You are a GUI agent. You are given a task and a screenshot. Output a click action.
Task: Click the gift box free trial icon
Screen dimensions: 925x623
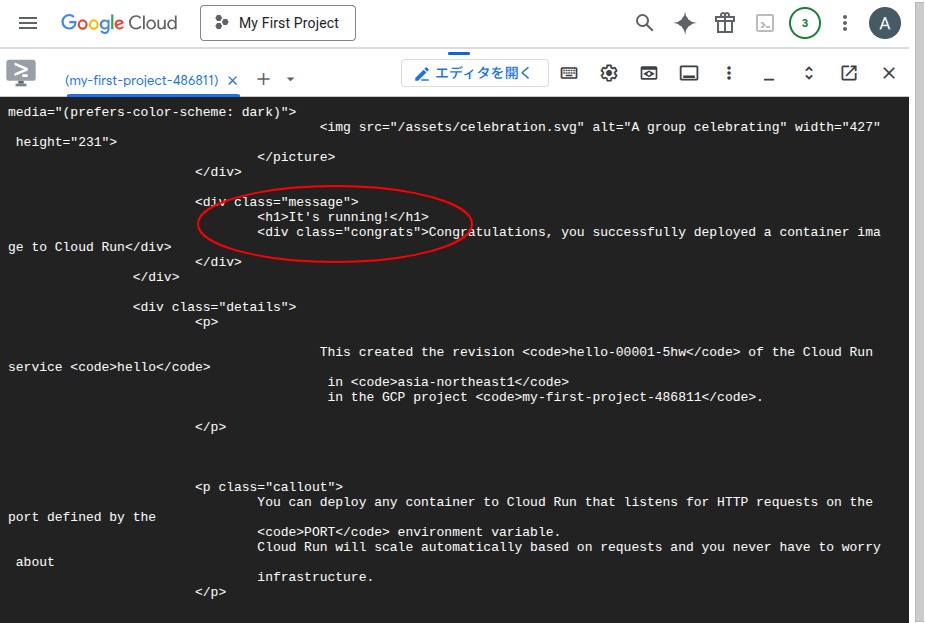(x=725, y=23)
